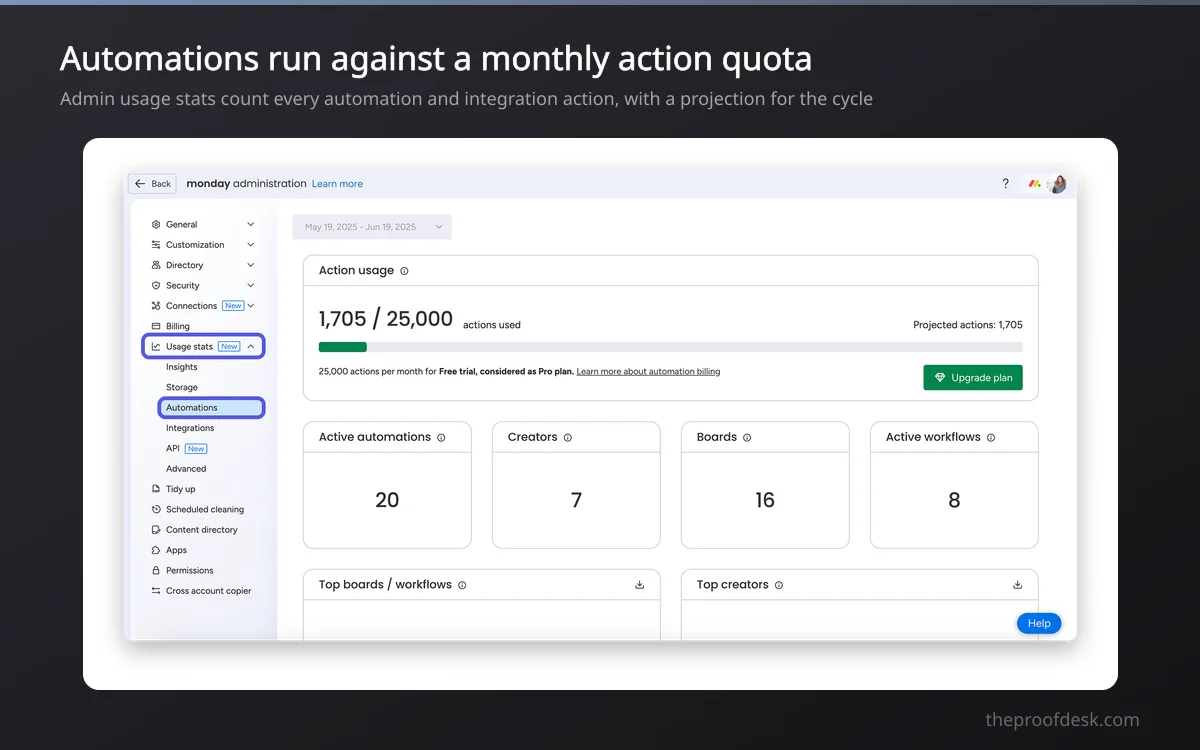Click the Customization sliders icon
The height and width of the screenshot is (750, 1200).
point(156,245)
